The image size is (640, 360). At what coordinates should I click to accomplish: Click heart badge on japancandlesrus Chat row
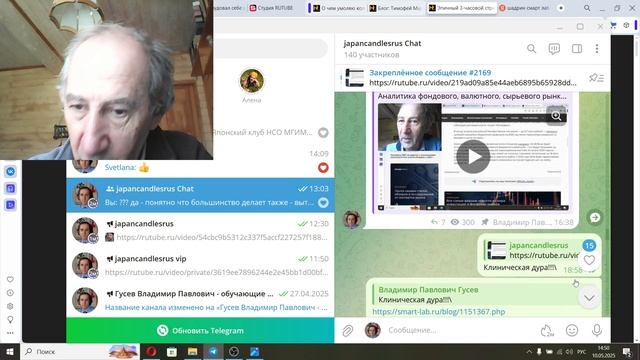click(323, 202)
